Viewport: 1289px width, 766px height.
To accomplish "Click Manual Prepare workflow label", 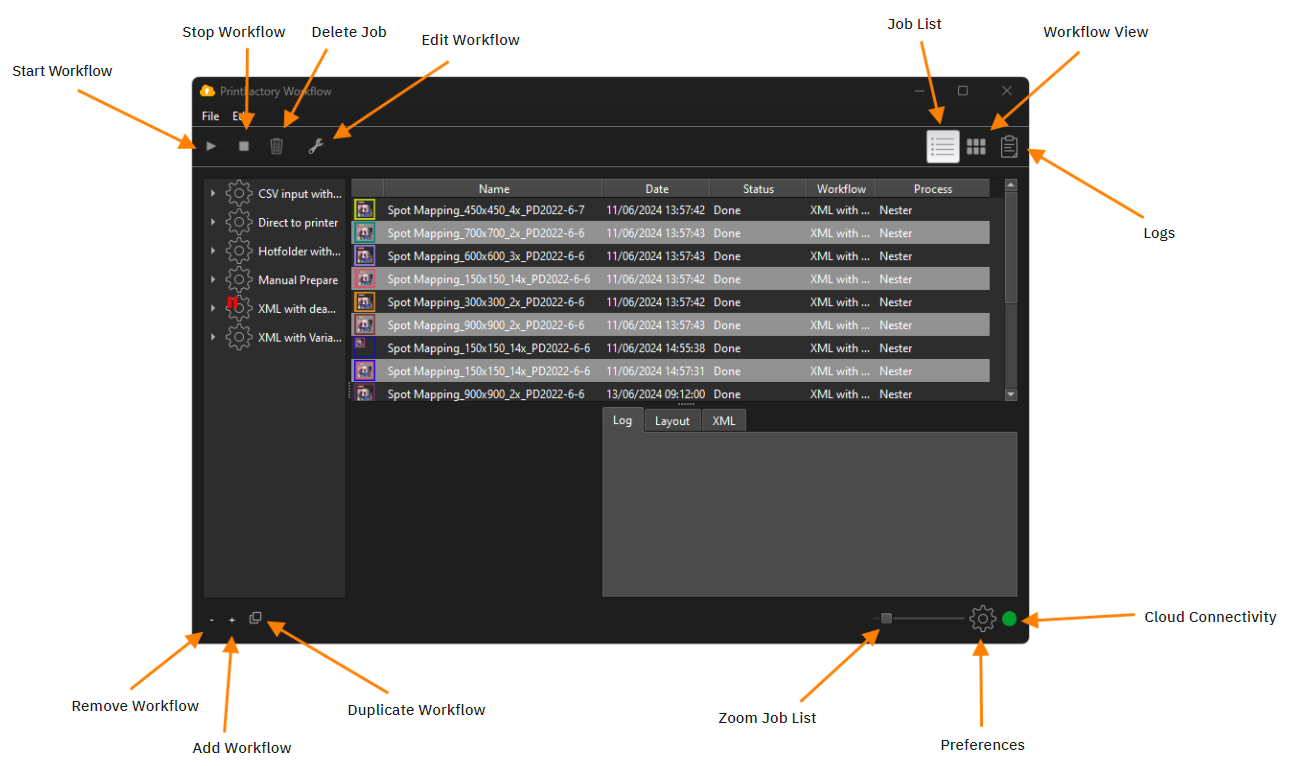I will pos(298,280).
